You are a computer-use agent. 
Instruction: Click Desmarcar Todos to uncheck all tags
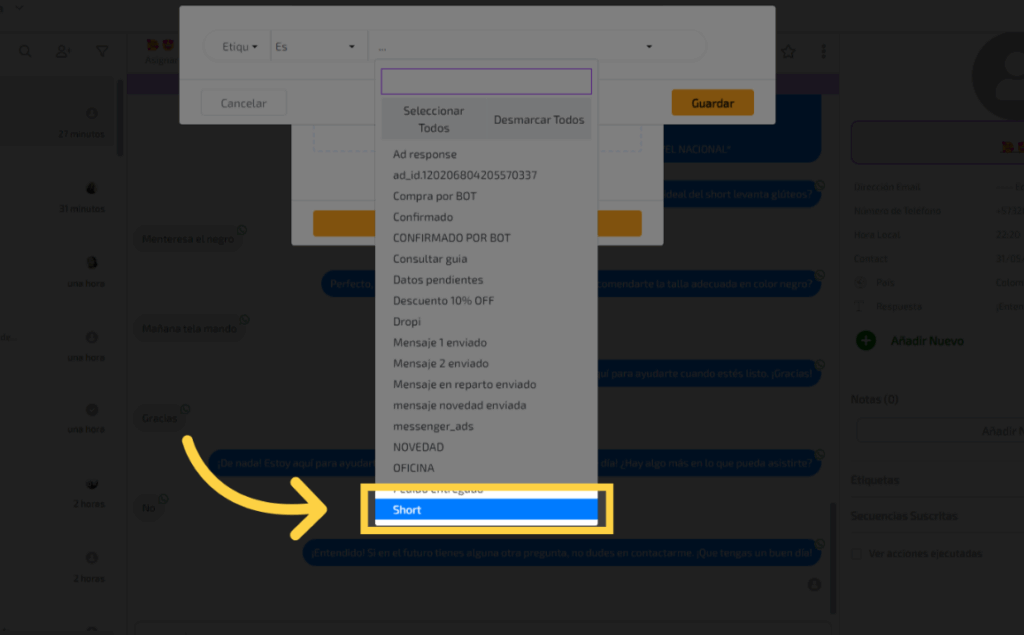coord(539,120)
